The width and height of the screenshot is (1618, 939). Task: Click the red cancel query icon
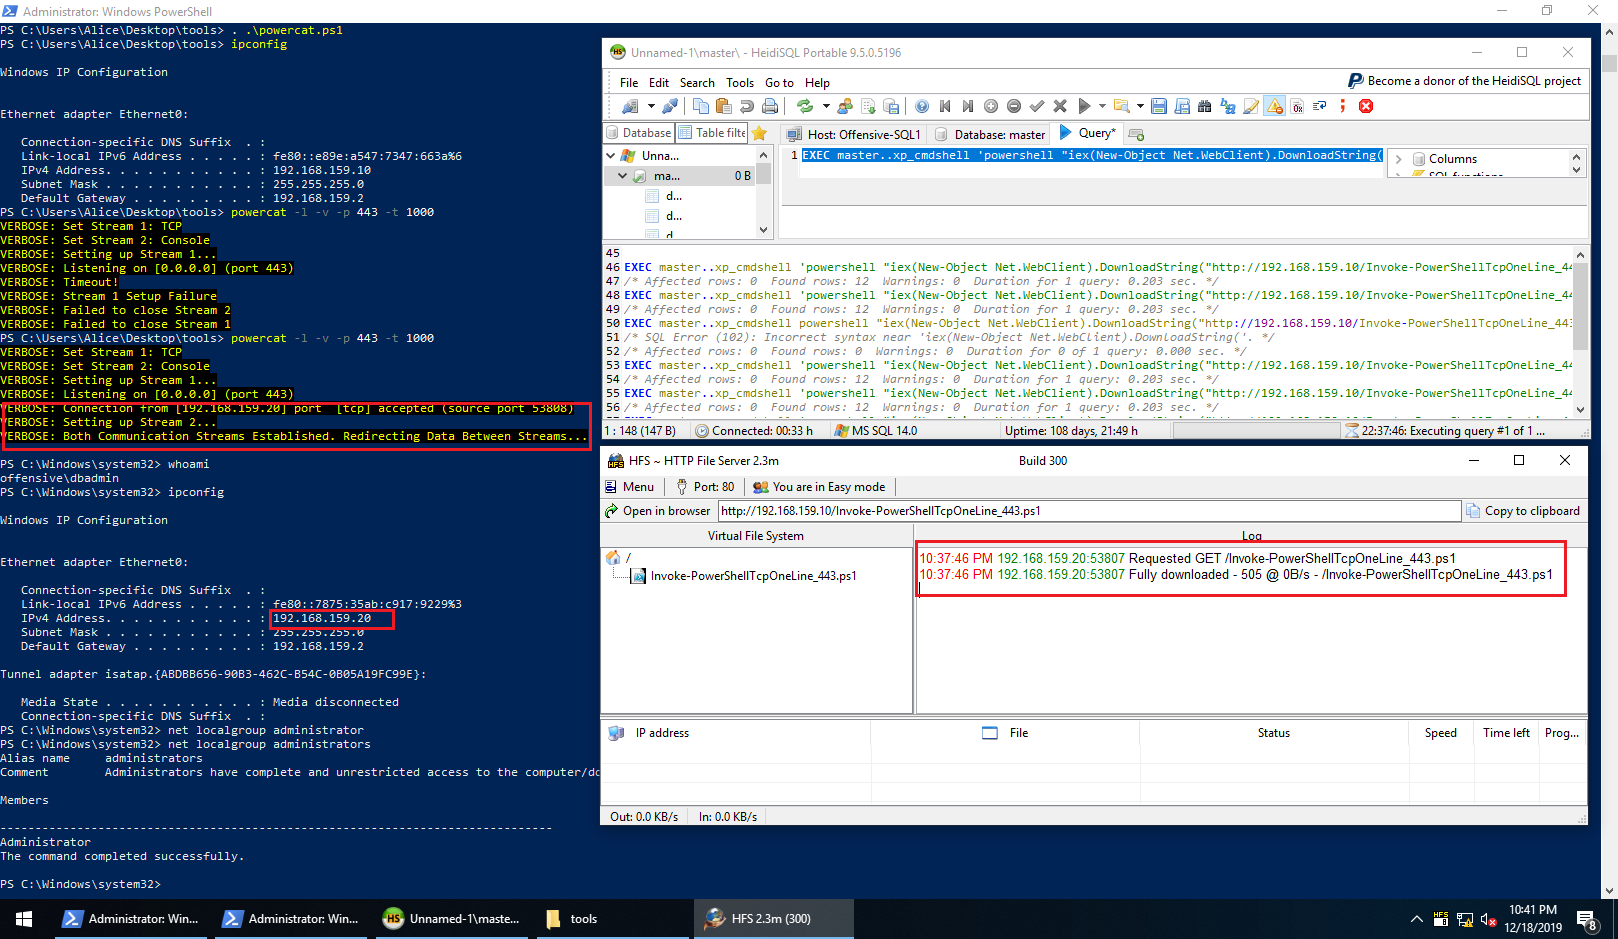click(1366, 106)
